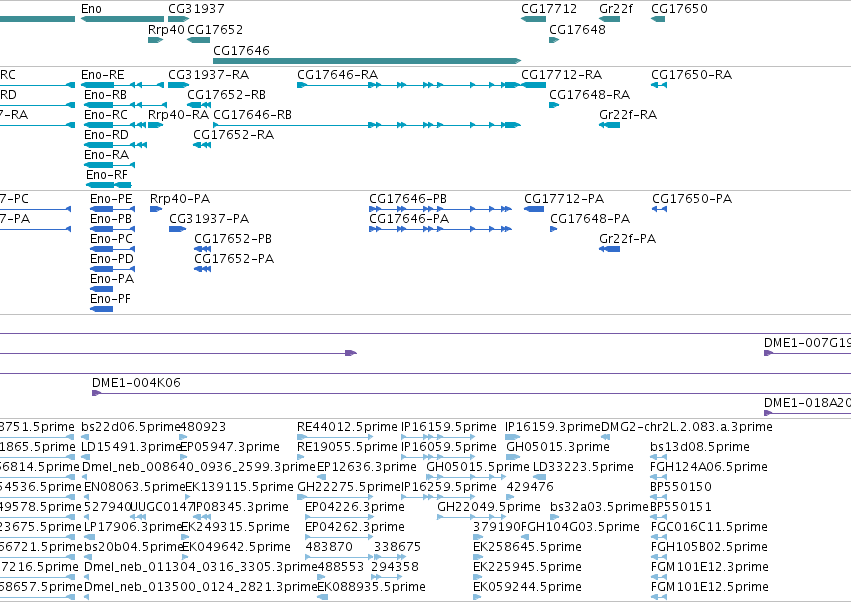Select the CG17646-PA protein label
Screen dimensions: 851x602
(x=409, y=219)
